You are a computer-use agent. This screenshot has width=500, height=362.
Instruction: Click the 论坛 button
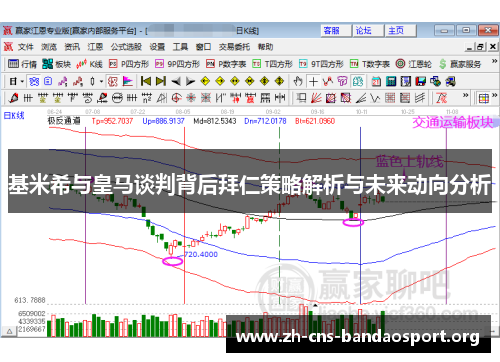coord(368,31)
